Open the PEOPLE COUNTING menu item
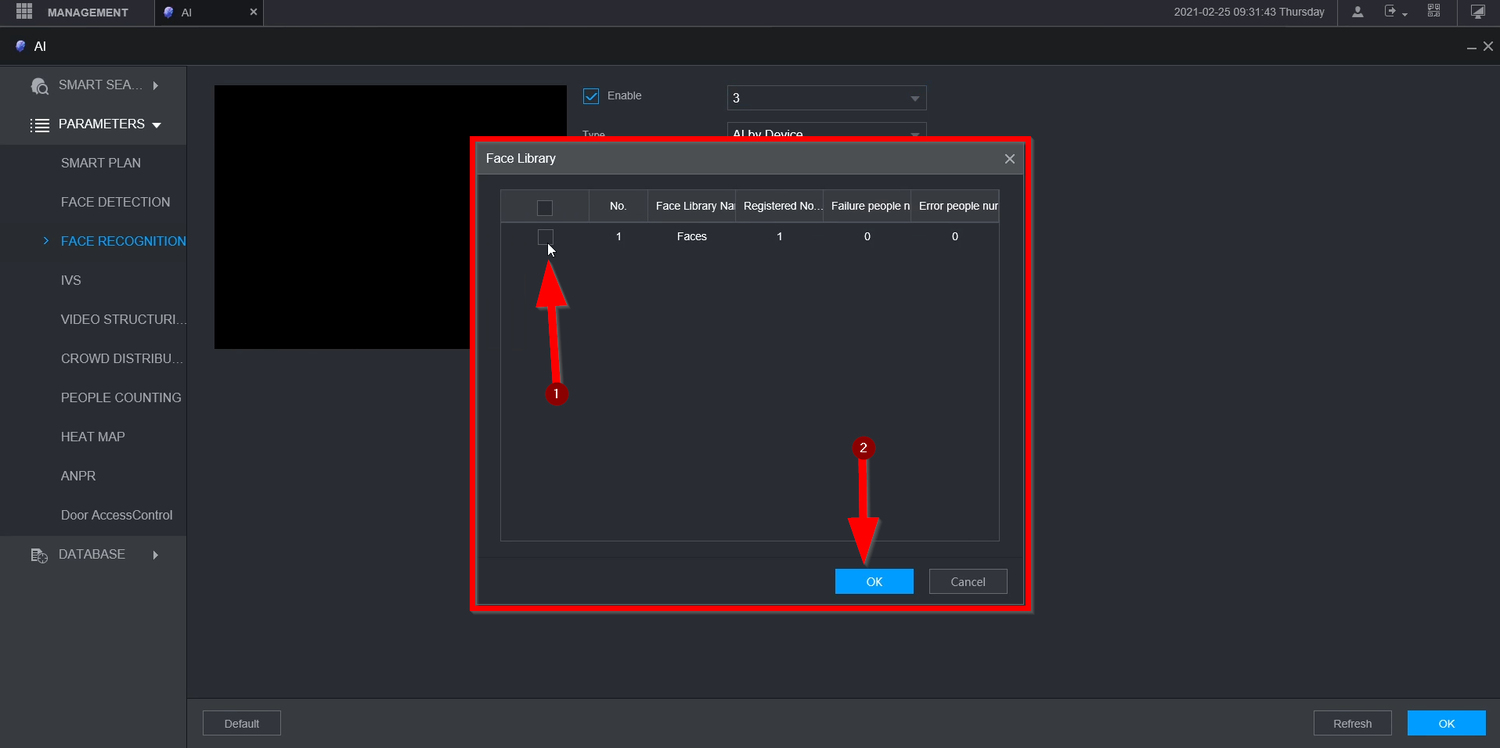 point(121,398)
